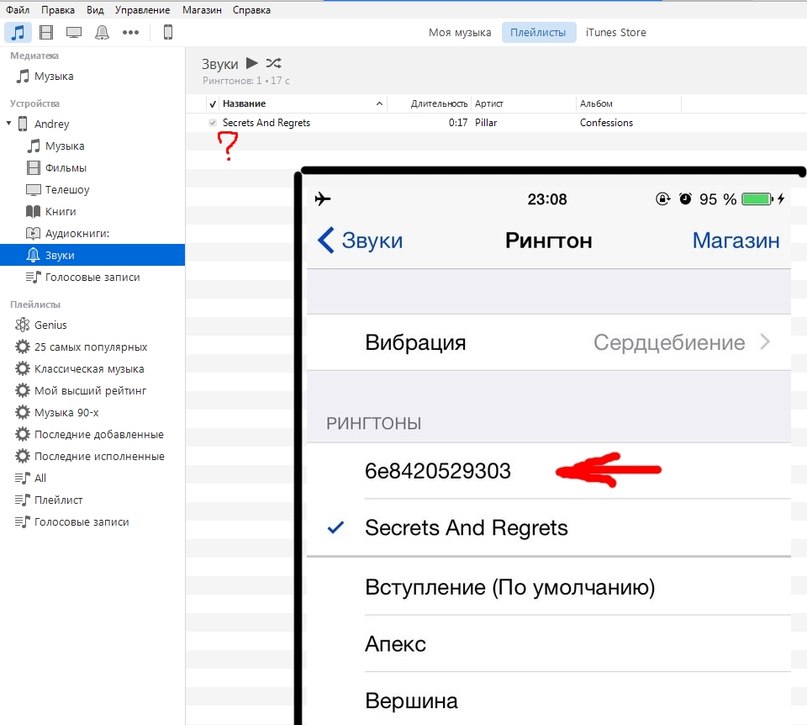
Task: Open the Музыка 90-х playlist
Action: tap(66, 413)
